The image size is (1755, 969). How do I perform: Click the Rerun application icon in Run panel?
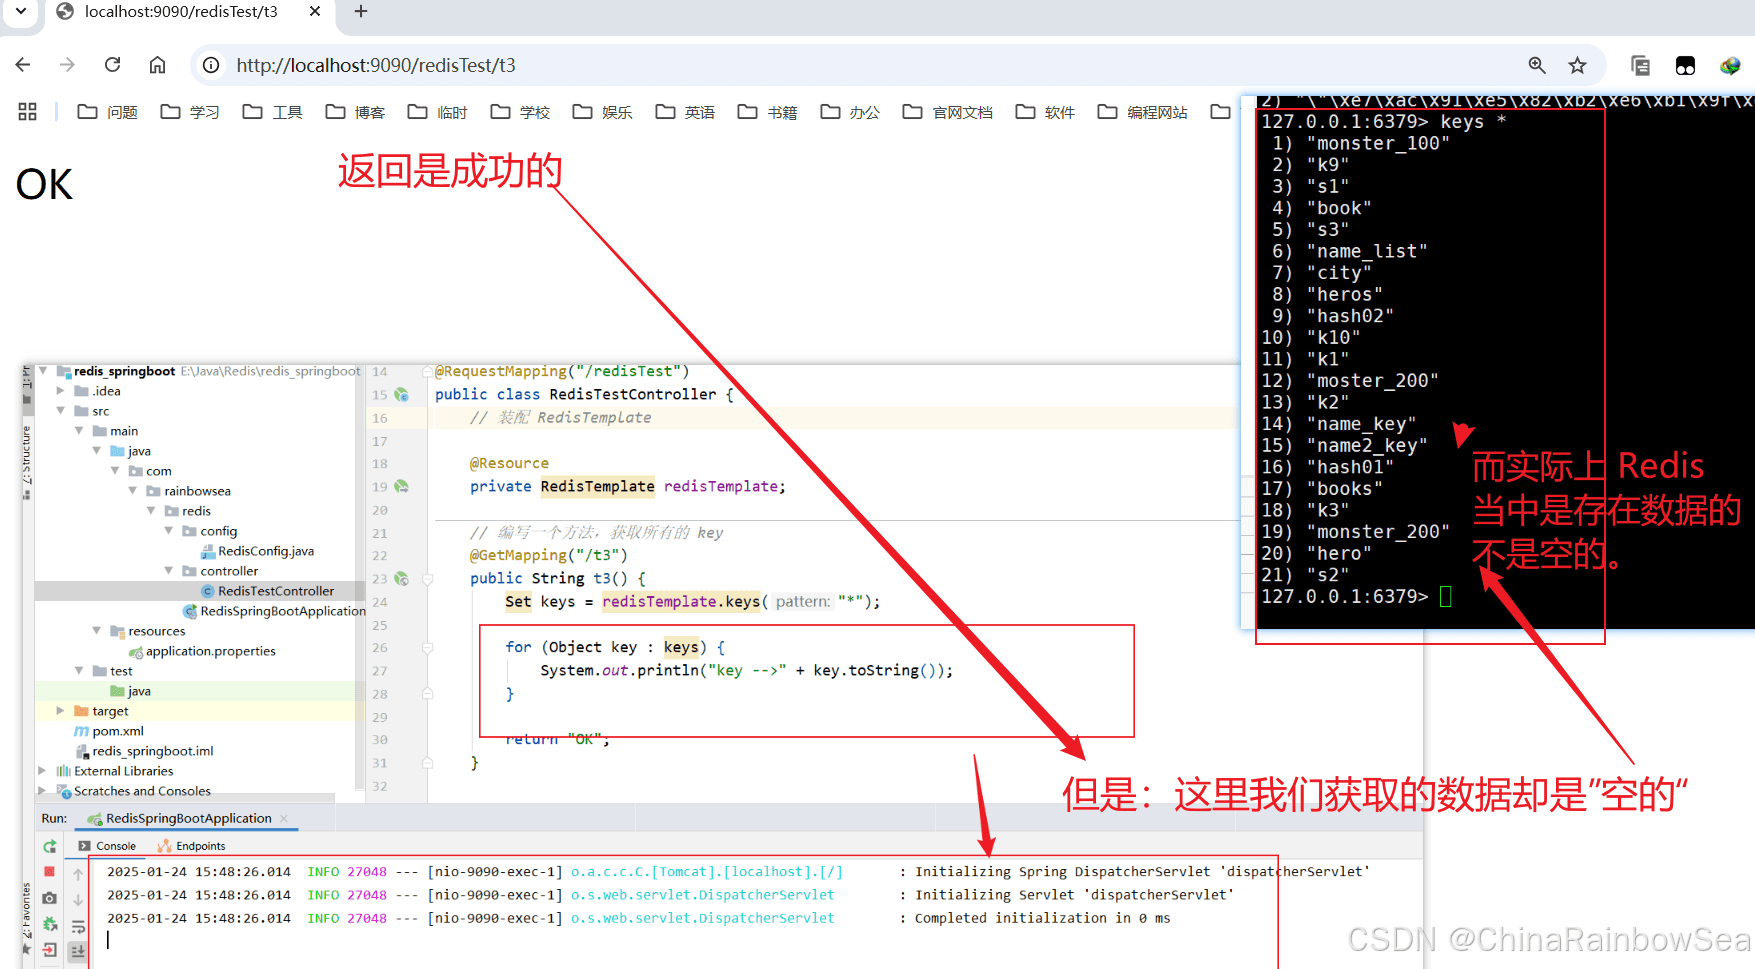49,846
